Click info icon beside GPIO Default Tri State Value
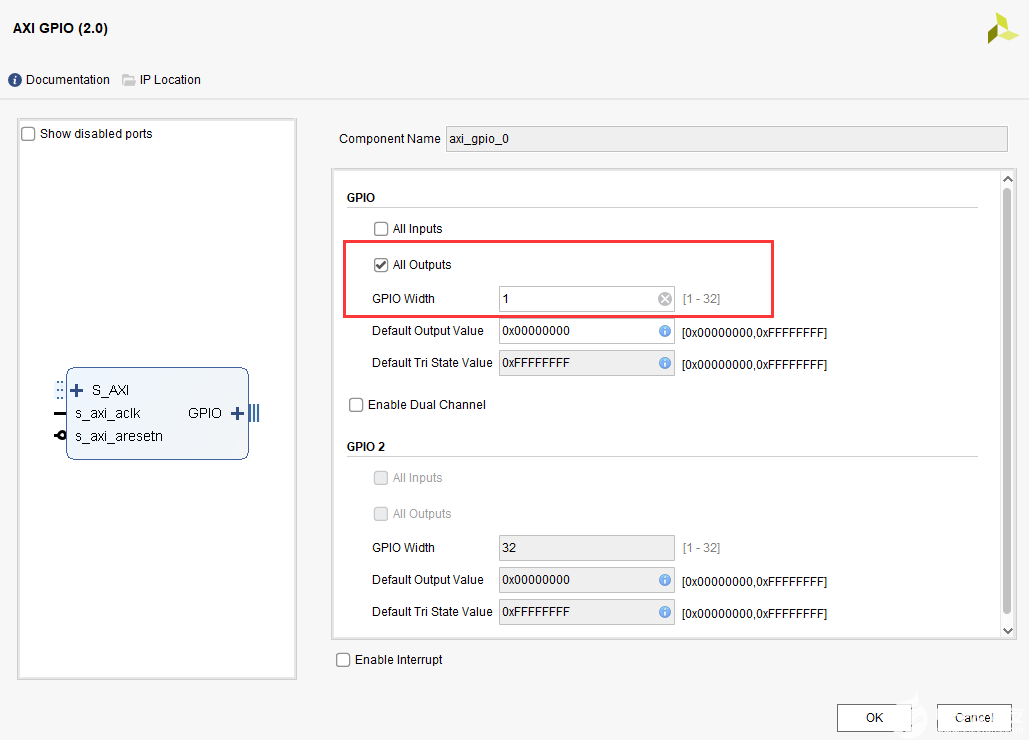1029x740 pixels. 665,363
